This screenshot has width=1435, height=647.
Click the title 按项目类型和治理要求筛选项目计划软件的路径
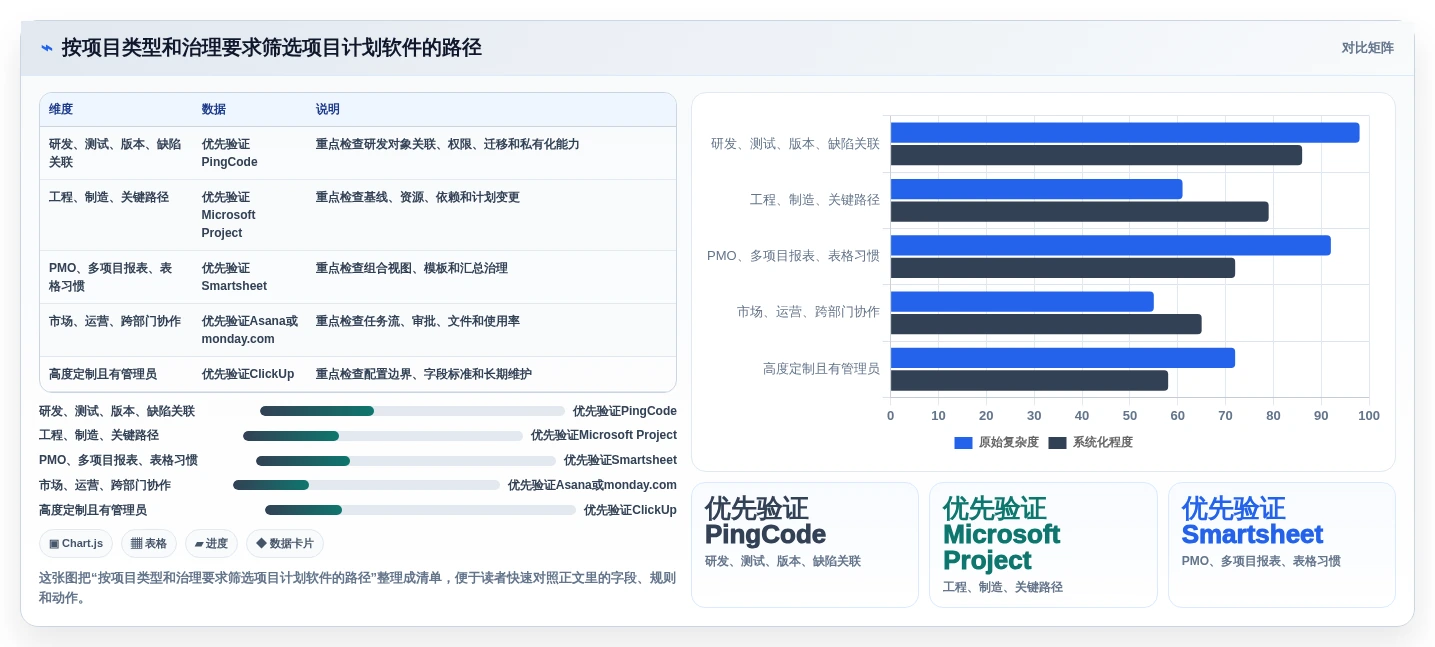pos(272,48)
